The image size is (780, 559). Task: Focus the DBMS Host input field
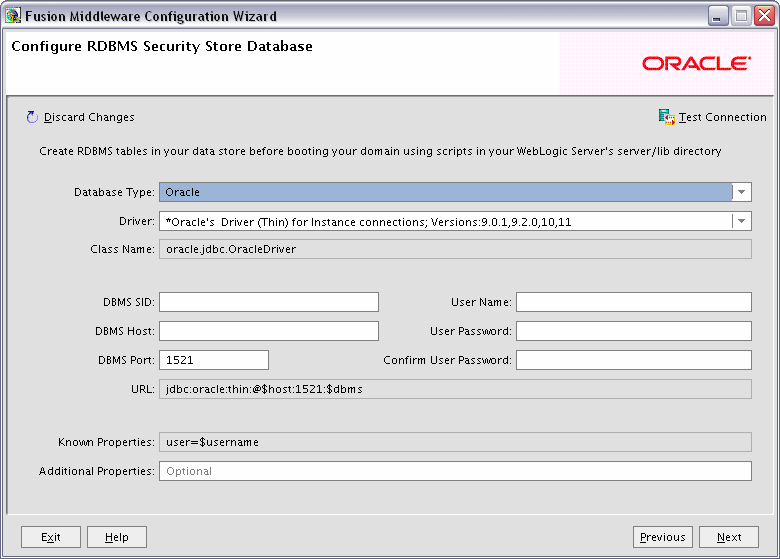point(269,331)
